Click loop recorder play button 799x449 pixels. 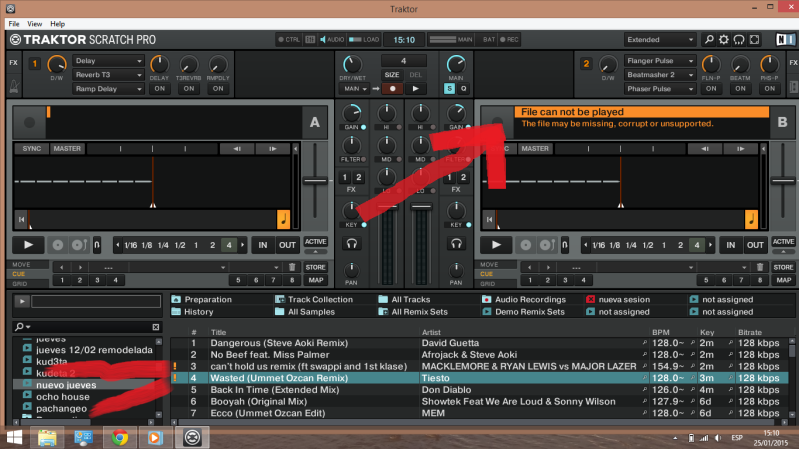(415, 89)
